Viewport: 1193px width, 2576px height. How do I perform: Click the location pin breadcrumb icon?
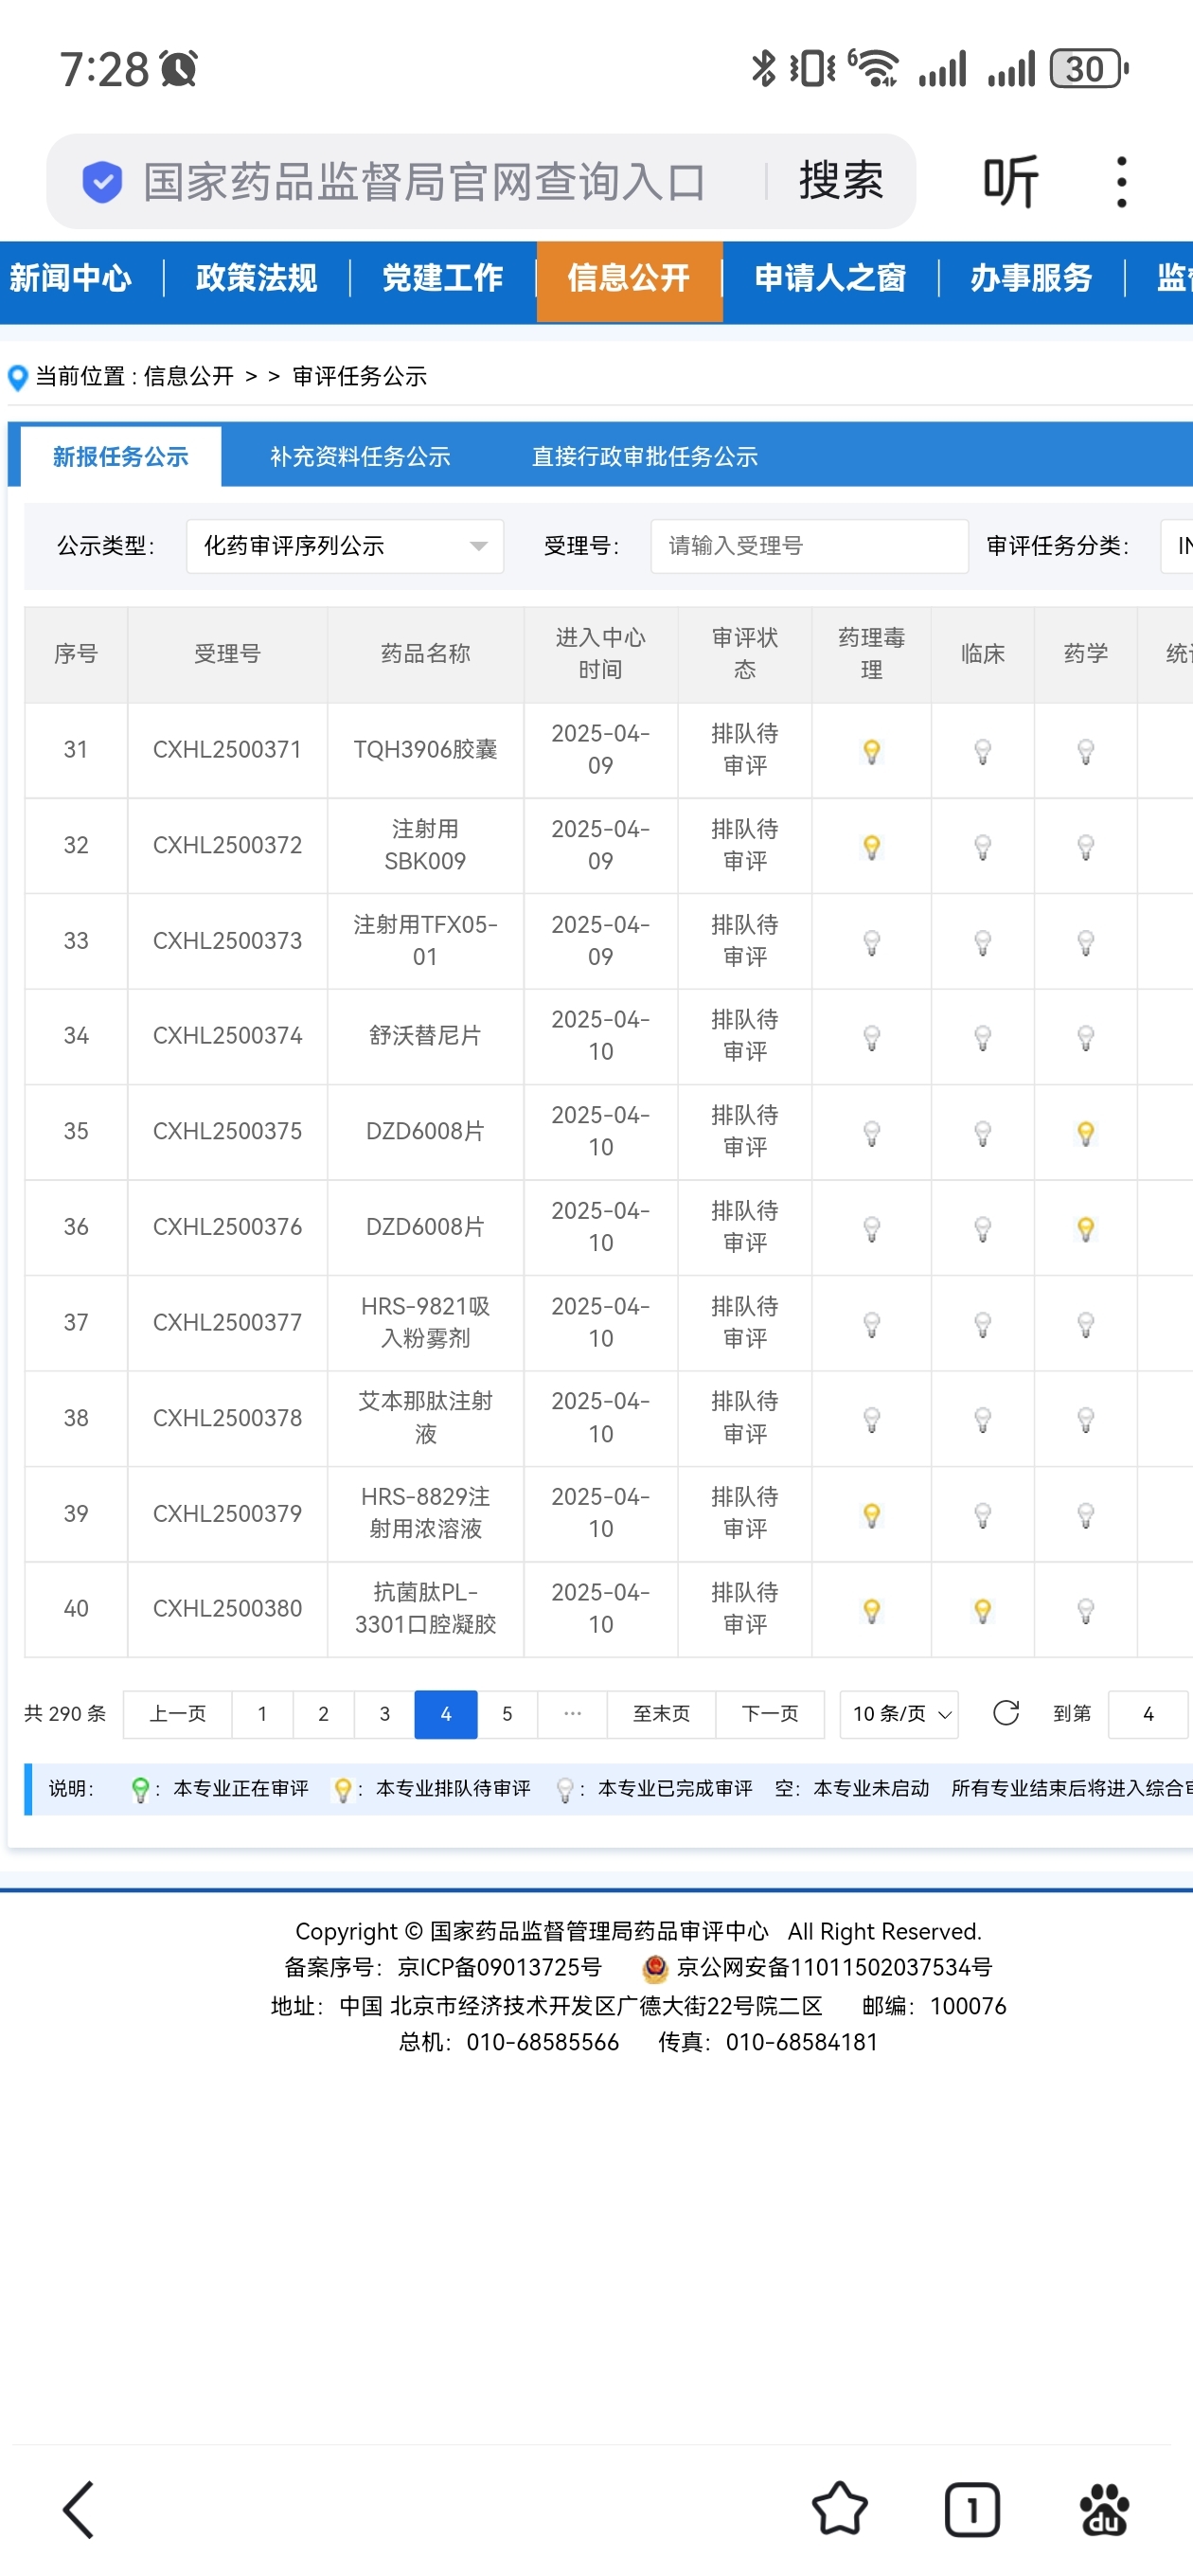[x=17, y=378]
